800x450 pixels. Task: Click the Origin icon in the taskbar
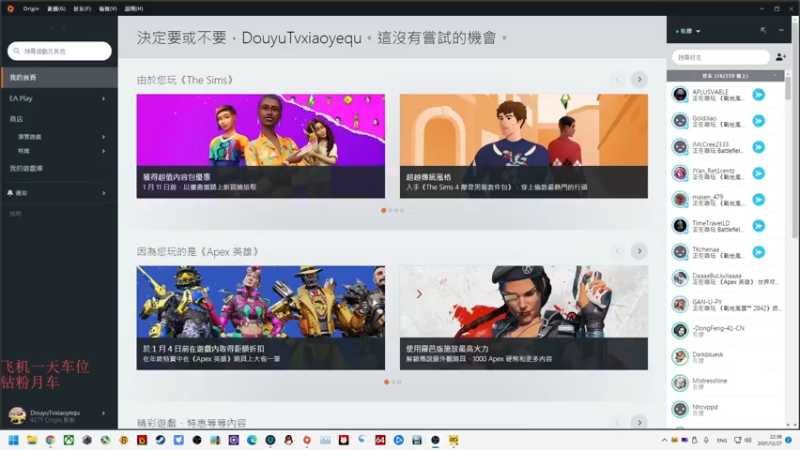coord(307,440)
